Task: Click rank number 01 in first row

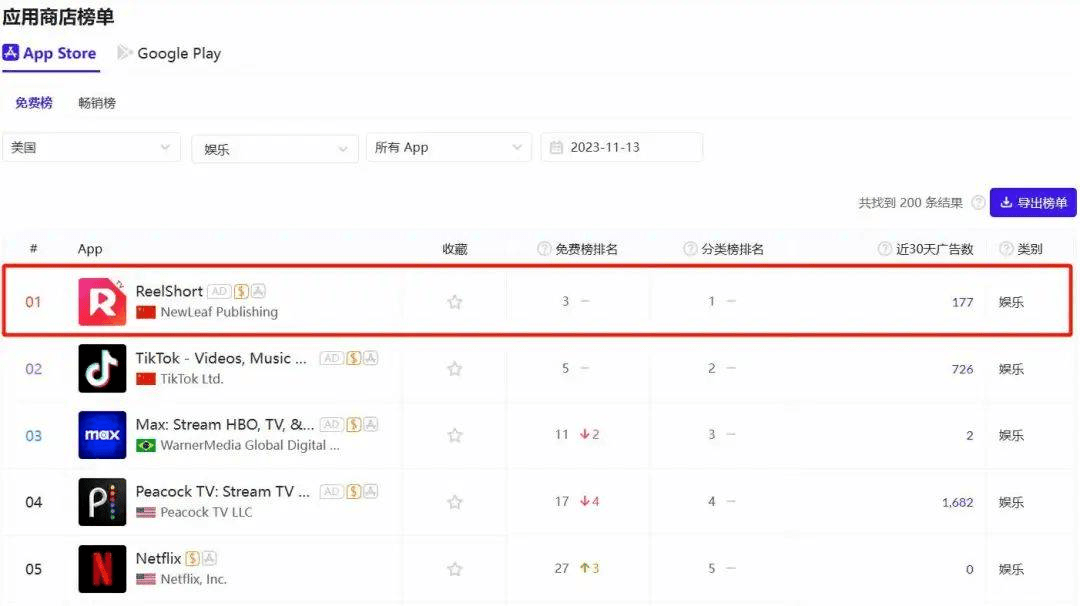Action: pos(33,302)
